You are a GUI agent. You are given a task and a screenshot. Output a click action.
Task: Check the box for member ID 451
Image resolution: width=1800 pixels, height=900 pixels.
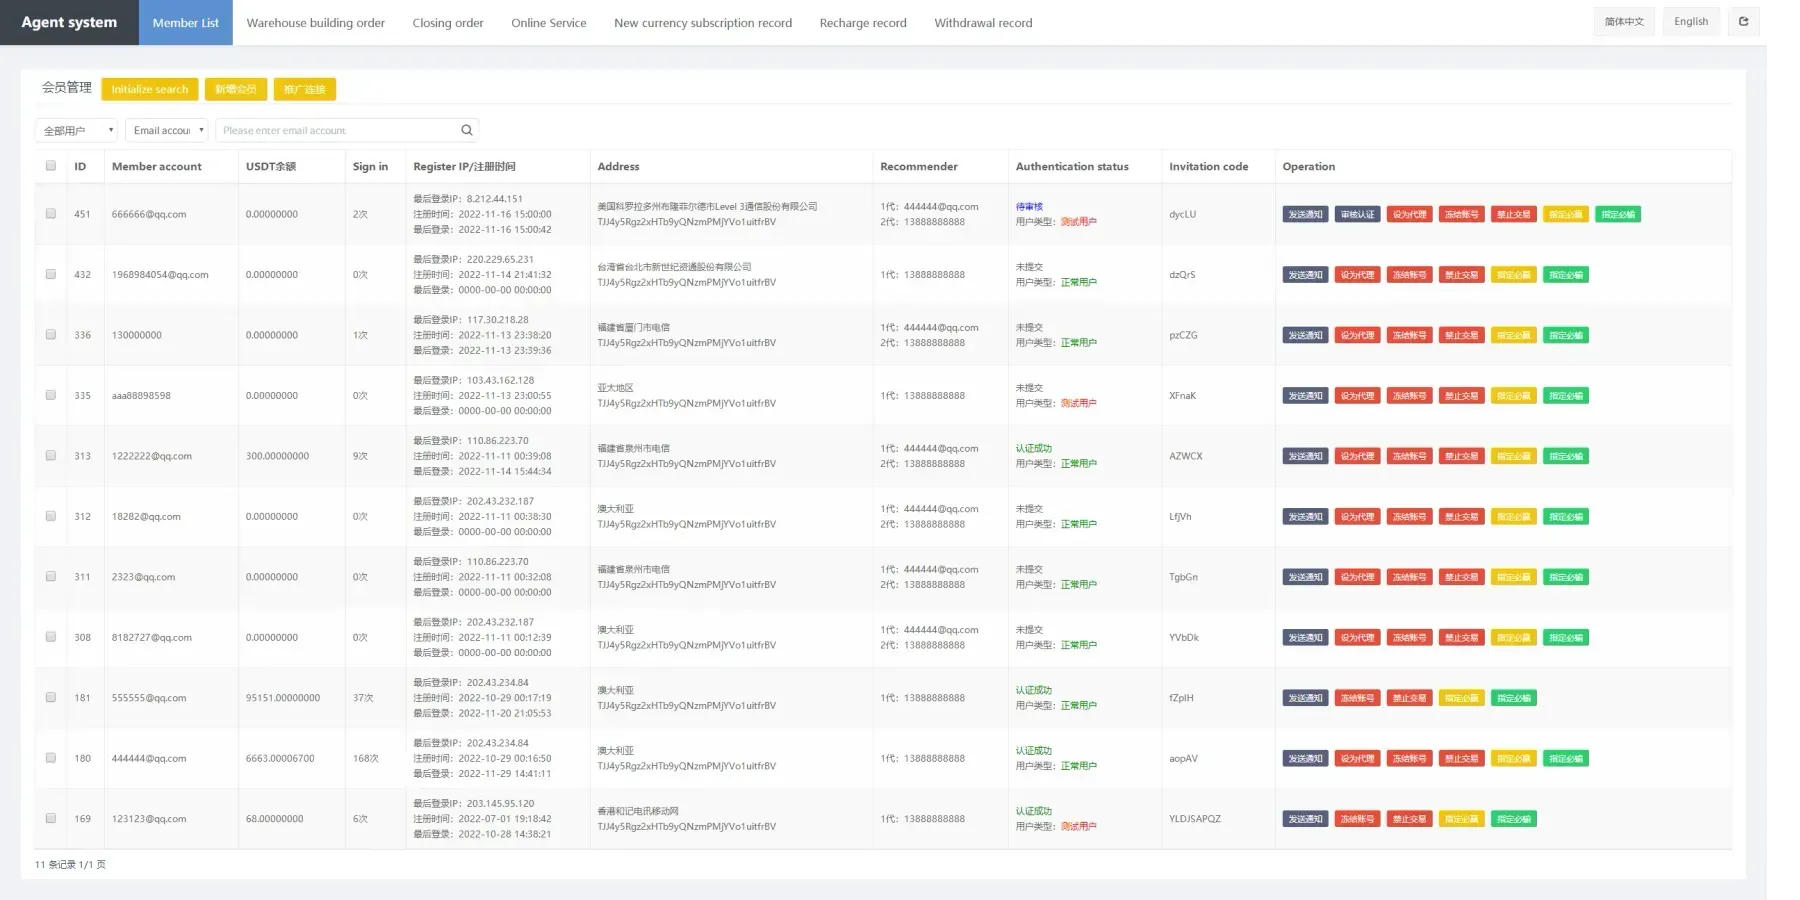[51, 214]
